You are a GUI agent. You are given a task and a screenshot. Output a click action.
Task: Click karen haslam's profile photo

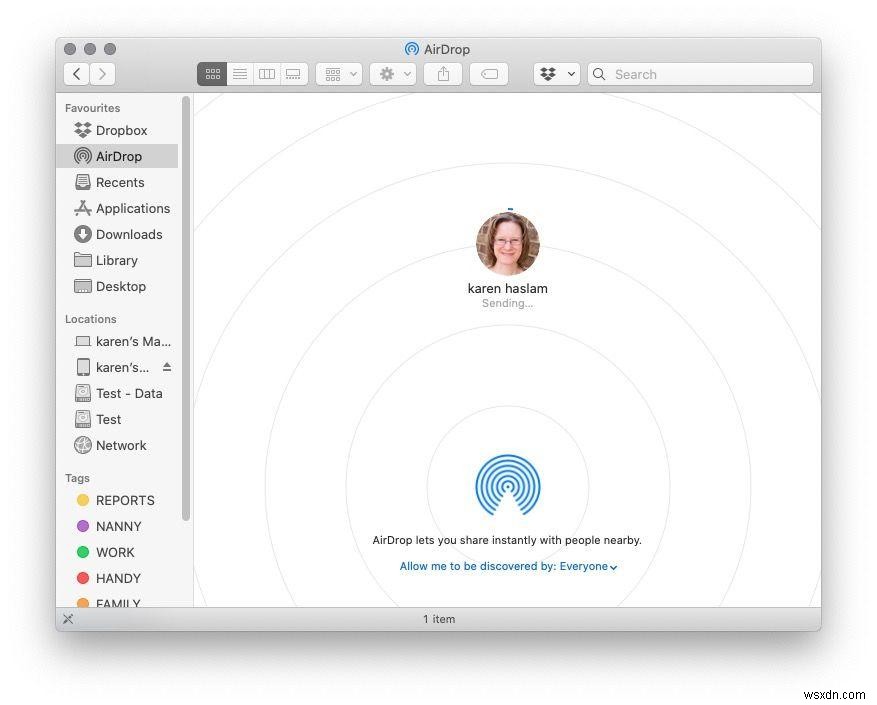[x=508, y=244]
